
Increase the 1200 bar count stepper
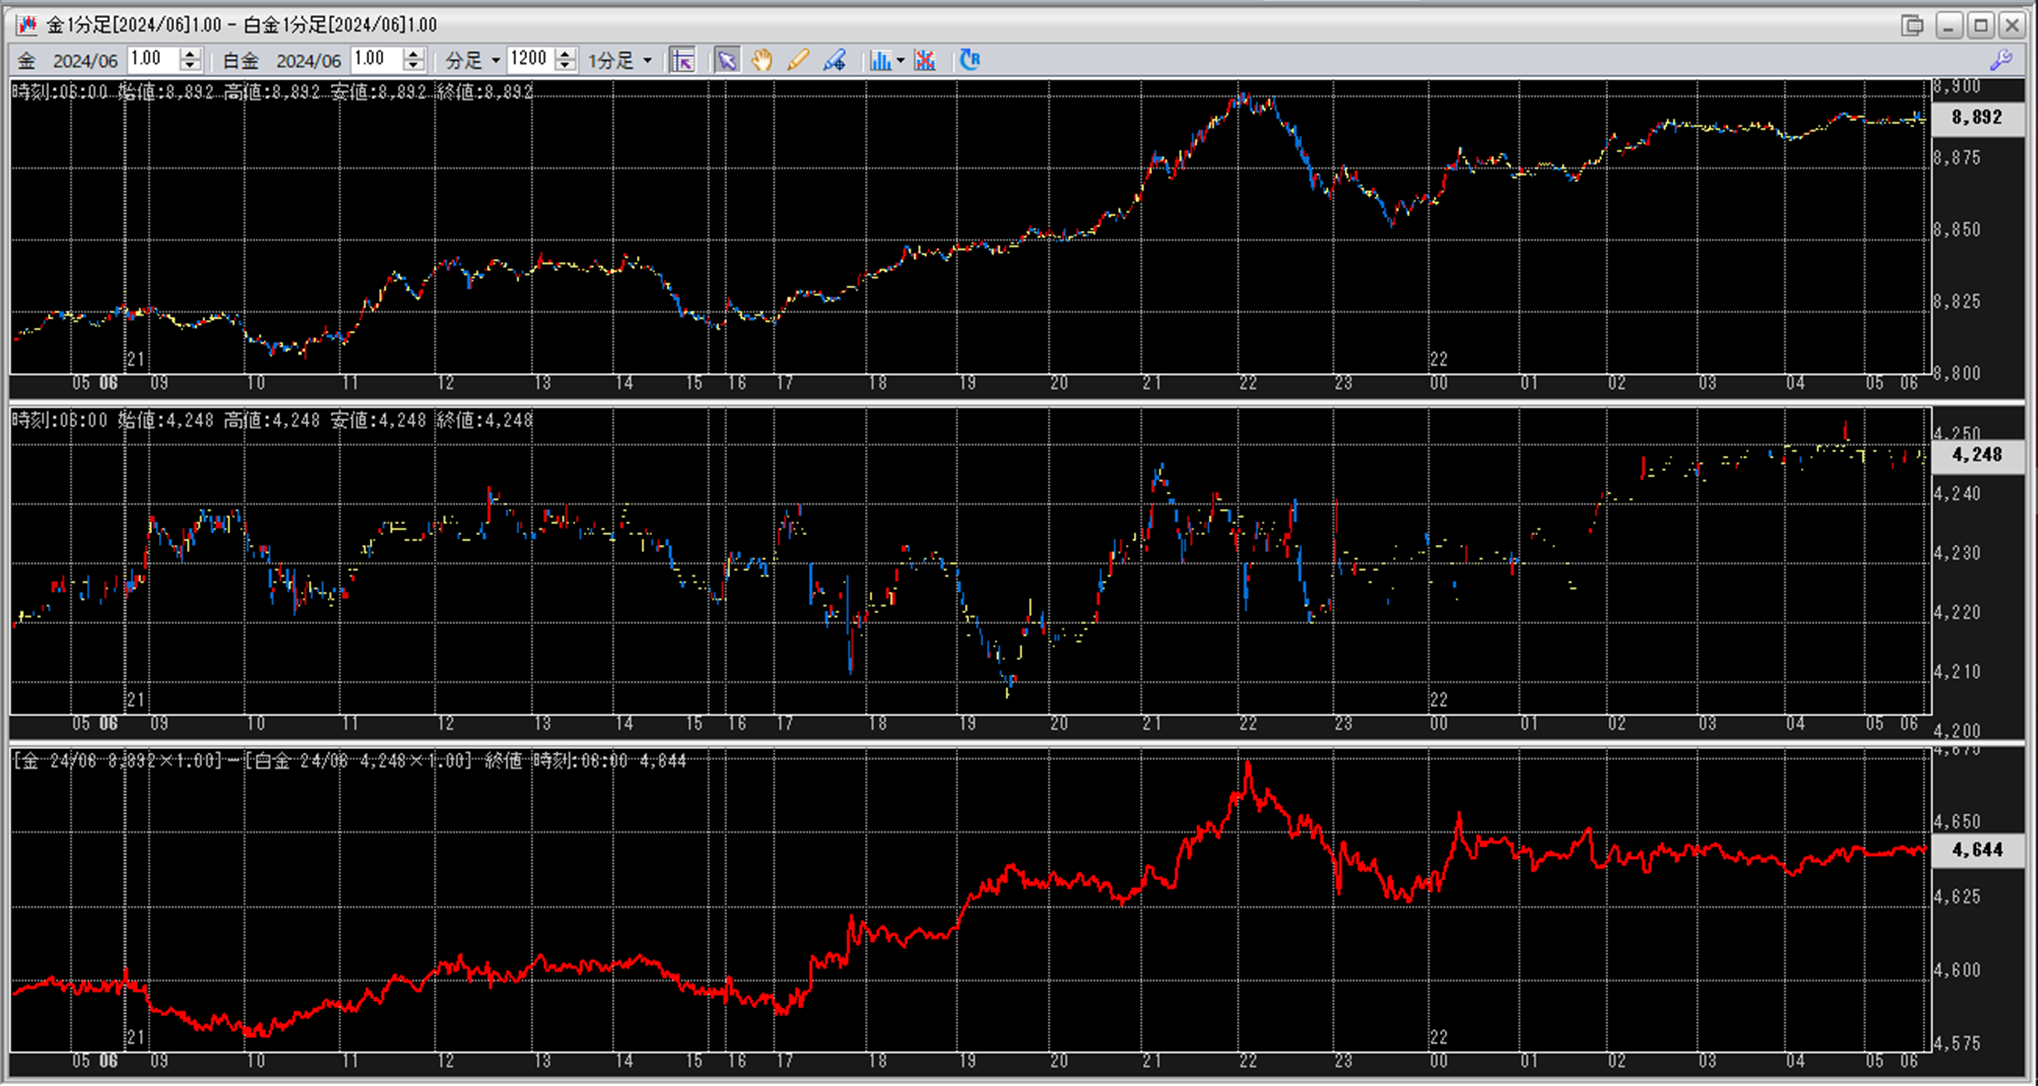click(x=565, y=54)
